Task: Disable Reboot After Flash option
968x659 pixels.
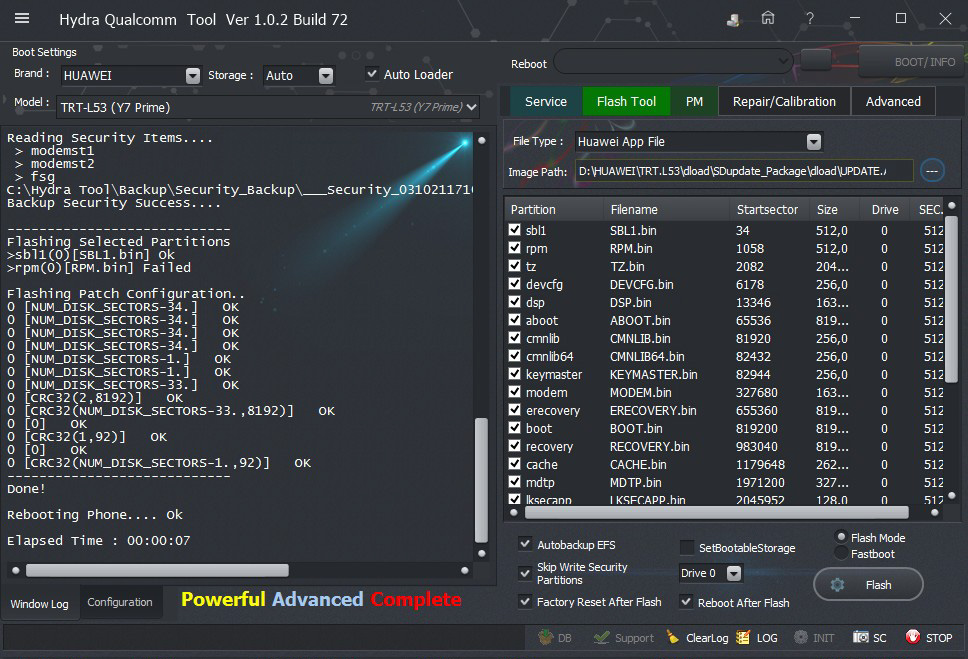Action: [x=686, y=602]
